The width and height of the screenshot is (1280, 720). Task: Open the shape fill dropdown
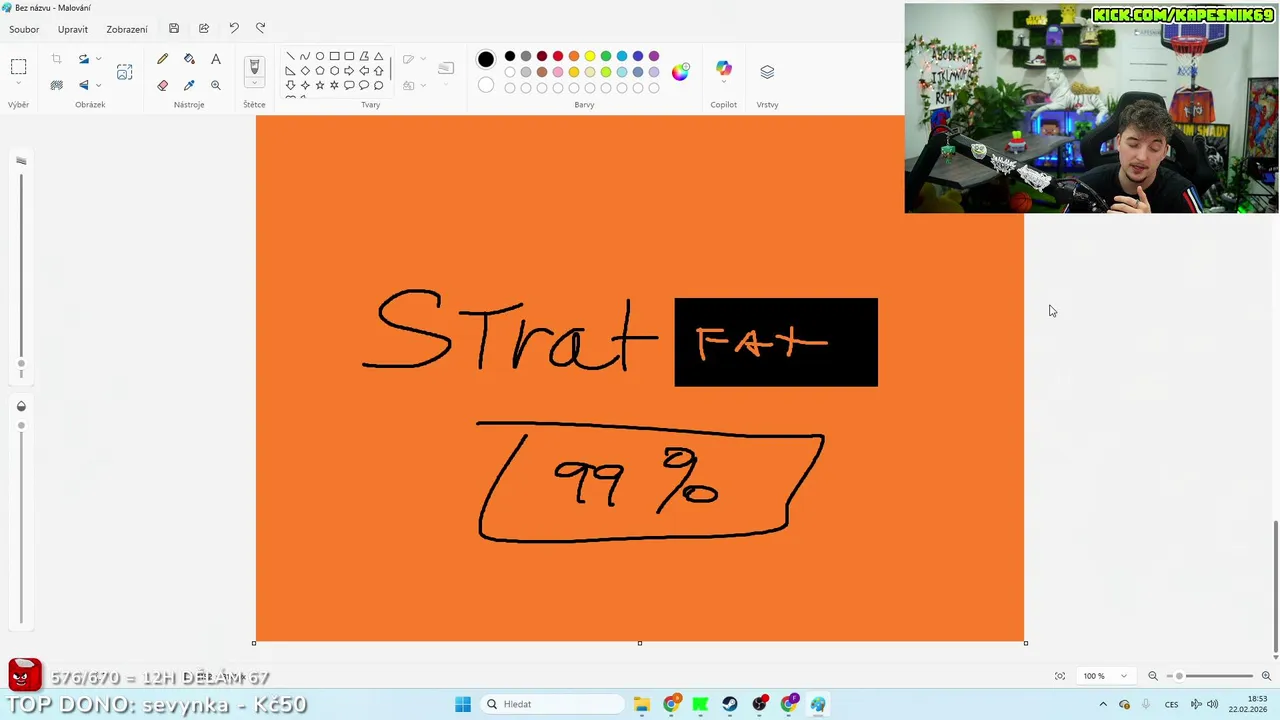tap(423, 85)
